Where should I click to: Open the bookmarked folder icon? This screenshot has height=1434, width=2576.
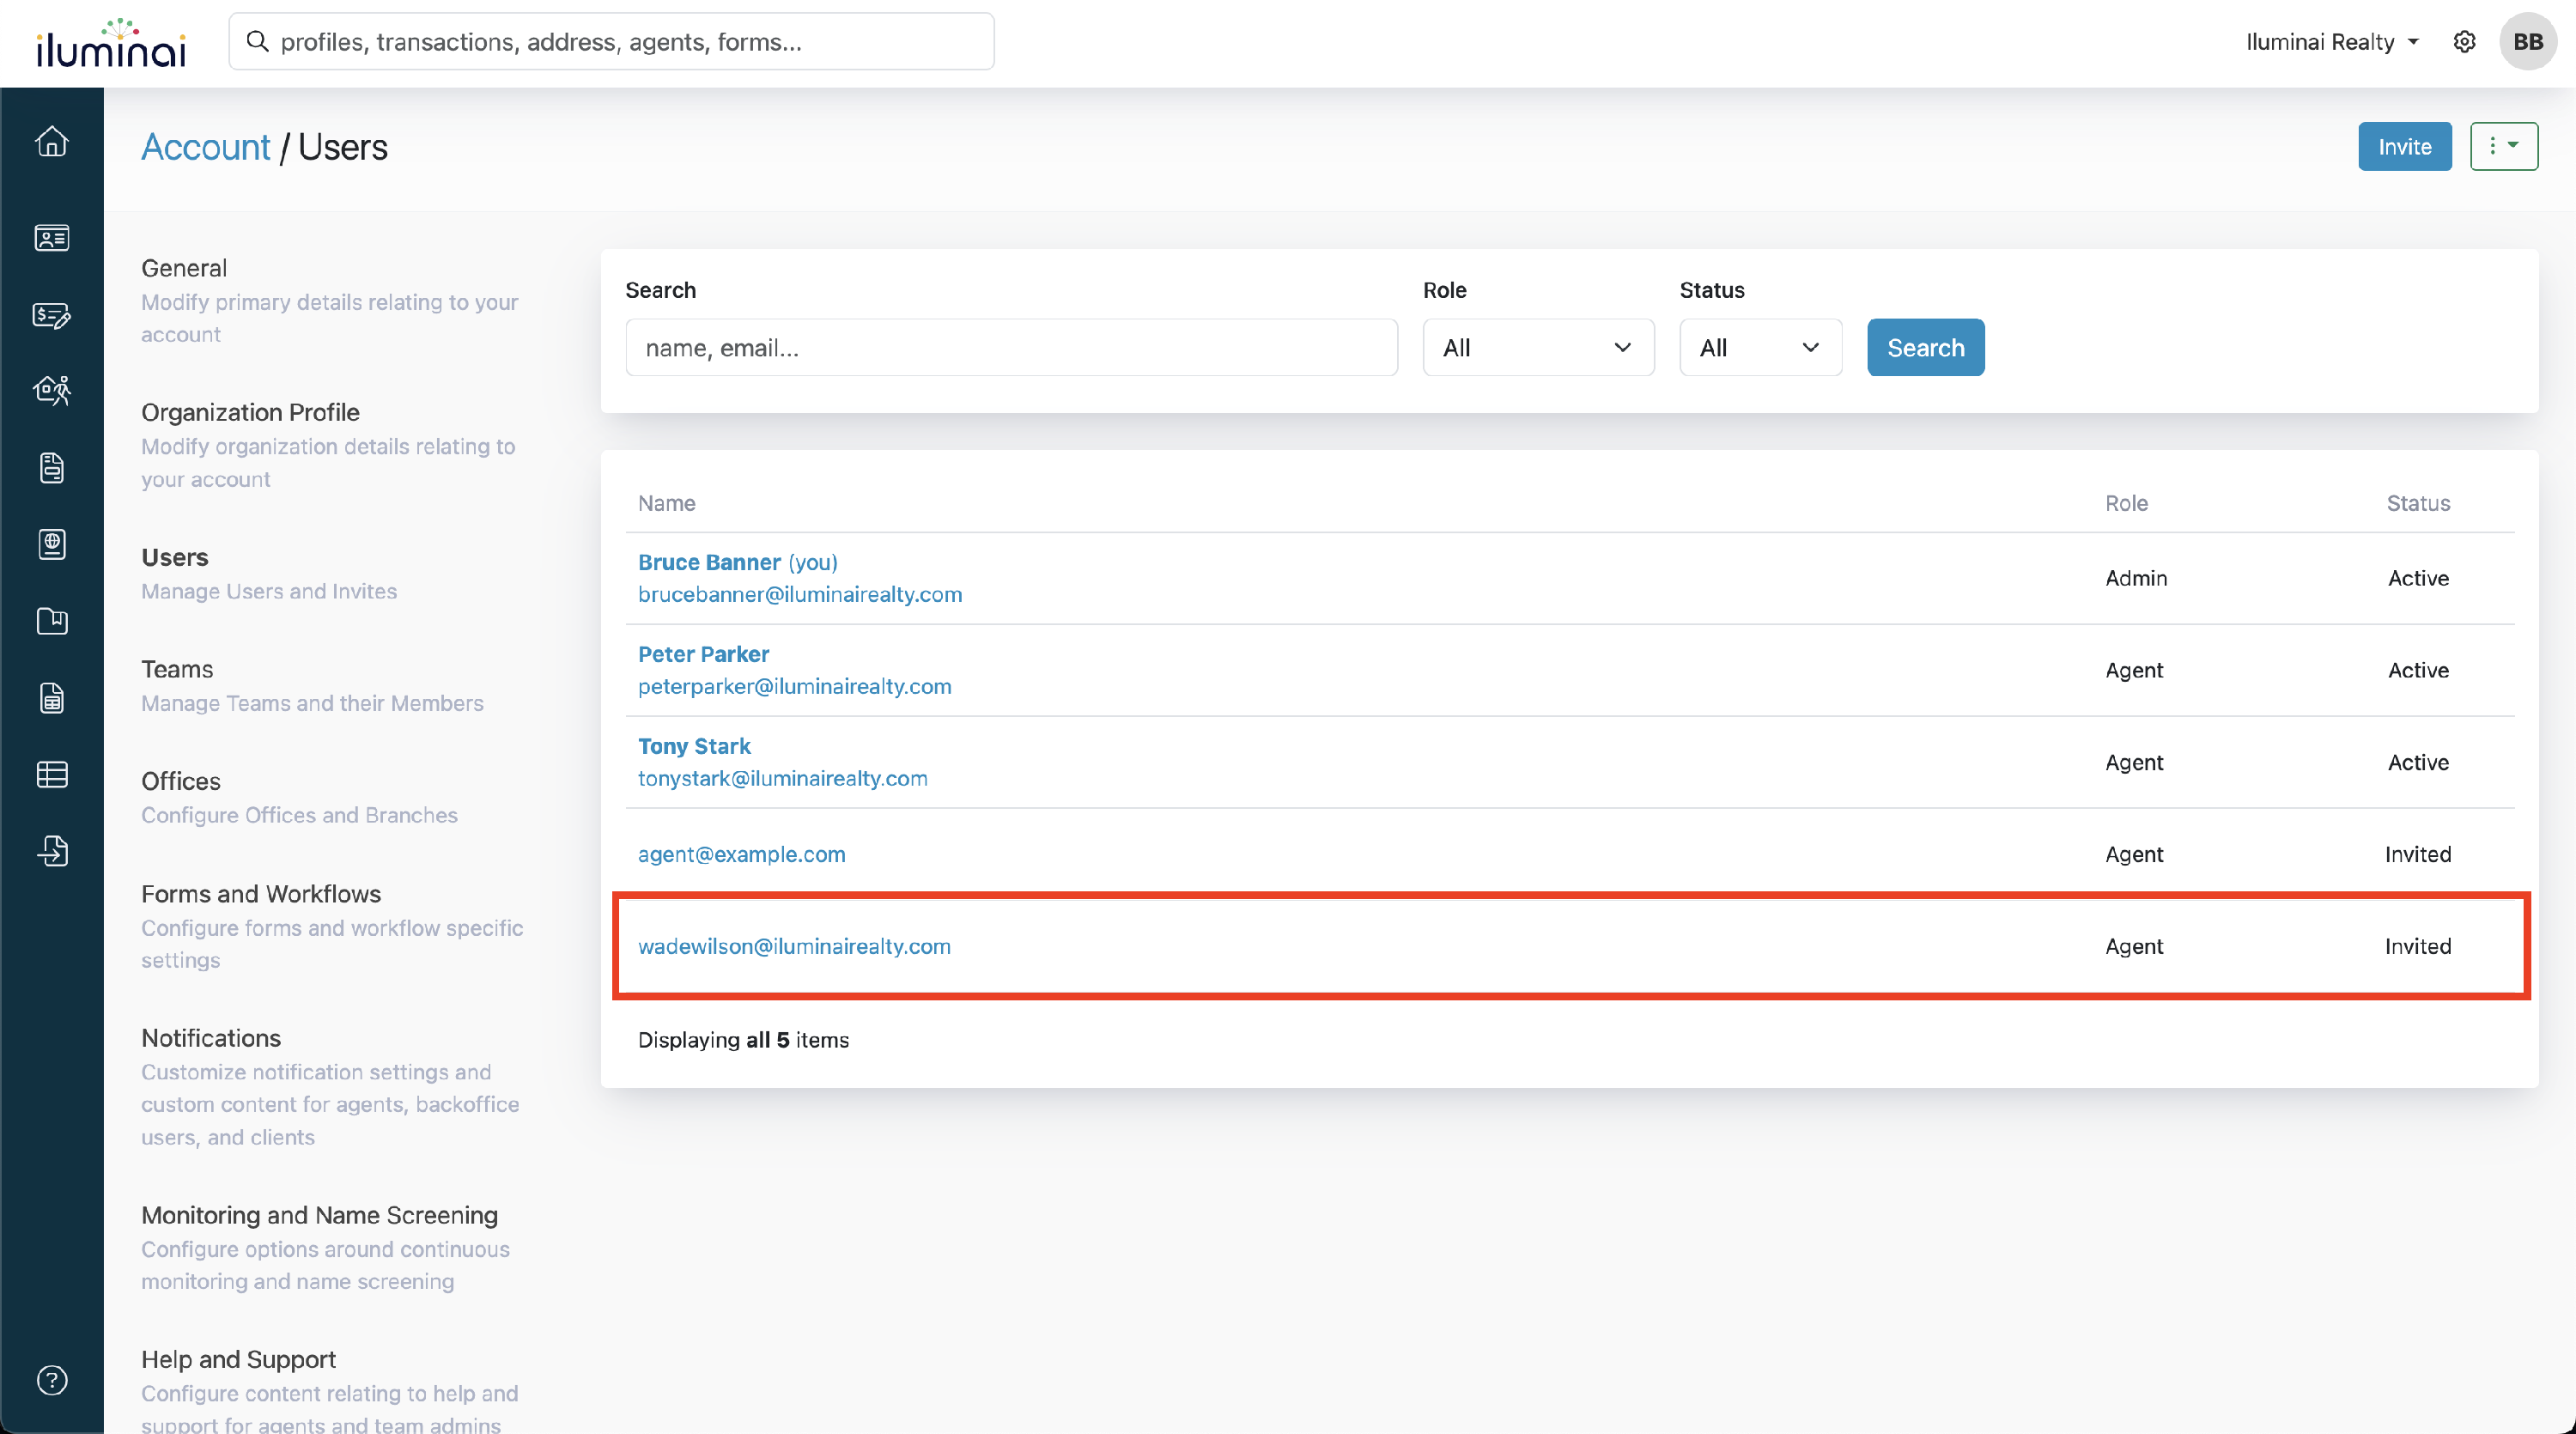click(52, 621)
